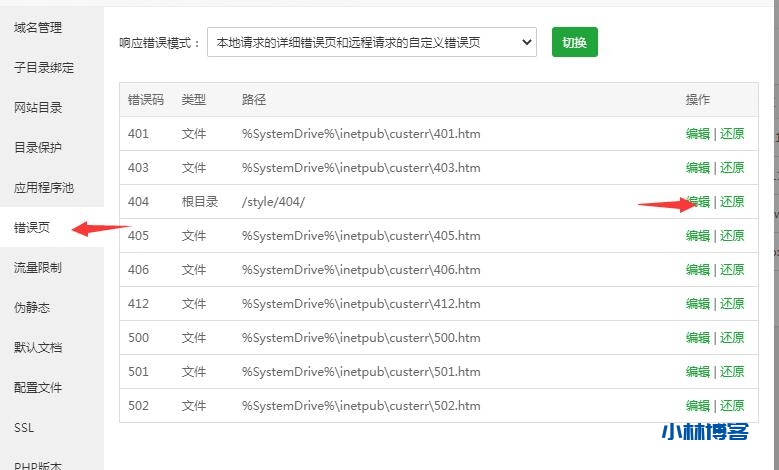
Task: Open 目录保护 settings
Action: (38, 147)
